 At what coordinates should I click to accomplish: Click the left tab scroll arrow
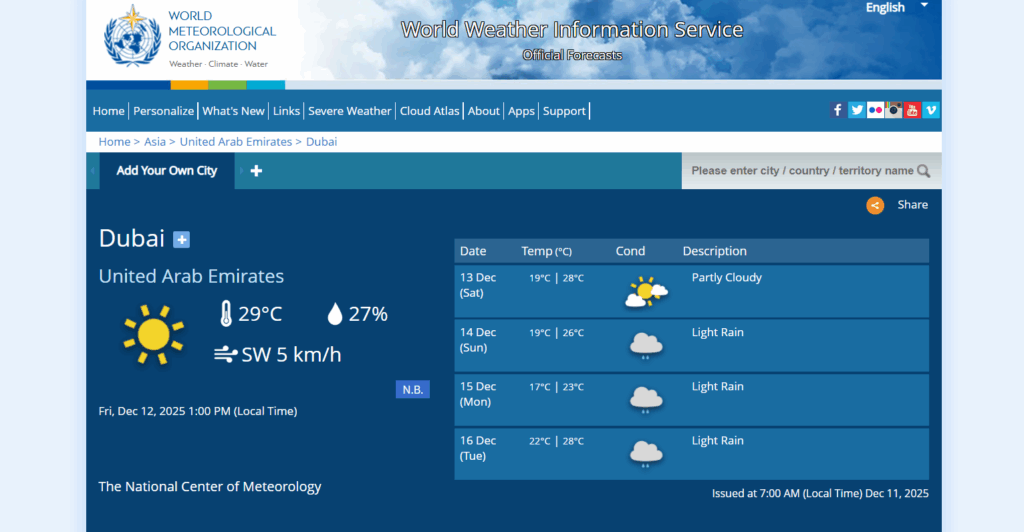(93, 171)
